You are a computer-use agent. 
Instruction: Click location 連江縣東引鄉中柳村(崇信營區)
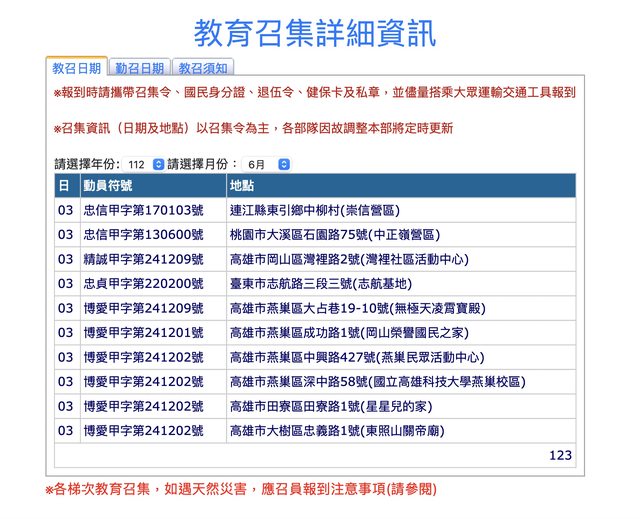(314, 211)
